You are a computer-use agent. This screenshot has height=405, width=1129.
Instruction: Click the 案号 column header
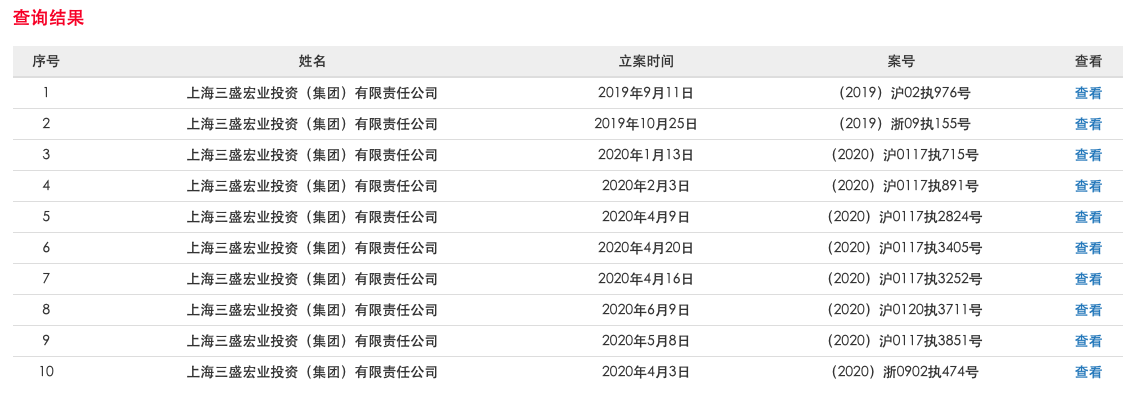click(901, 61)
